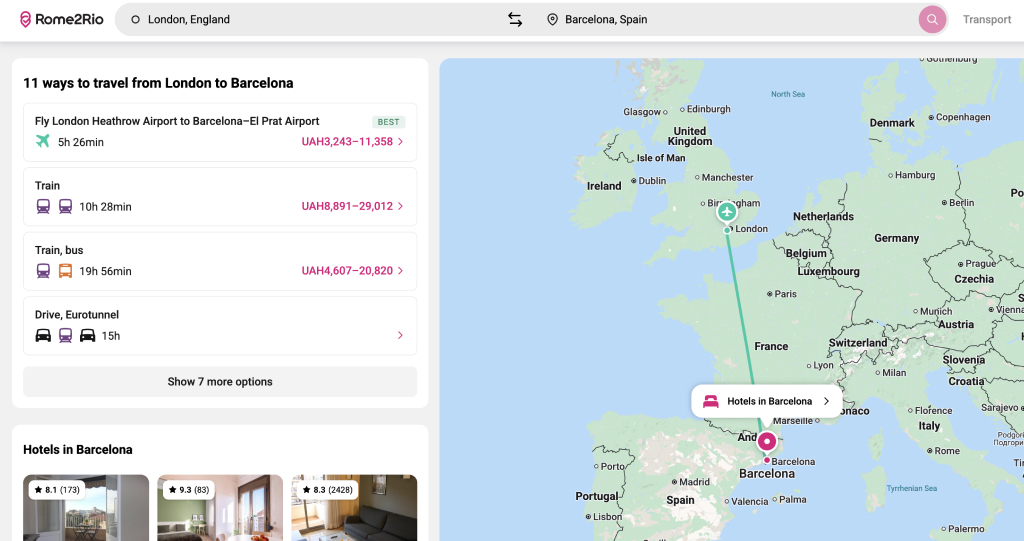Click Show 7 more options
Viewport: 1024px width, 541px height.
pyautogui.click(x=220, y=382)
